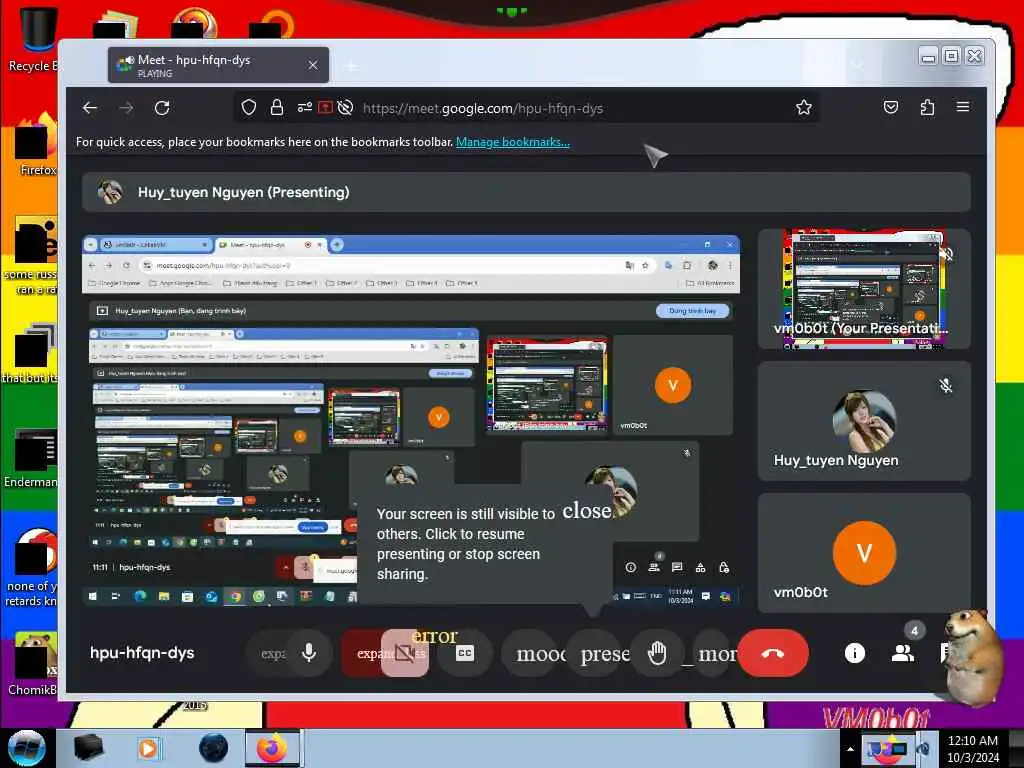
Task: Open the Pocket save icon
Action: tap(891, 108)
